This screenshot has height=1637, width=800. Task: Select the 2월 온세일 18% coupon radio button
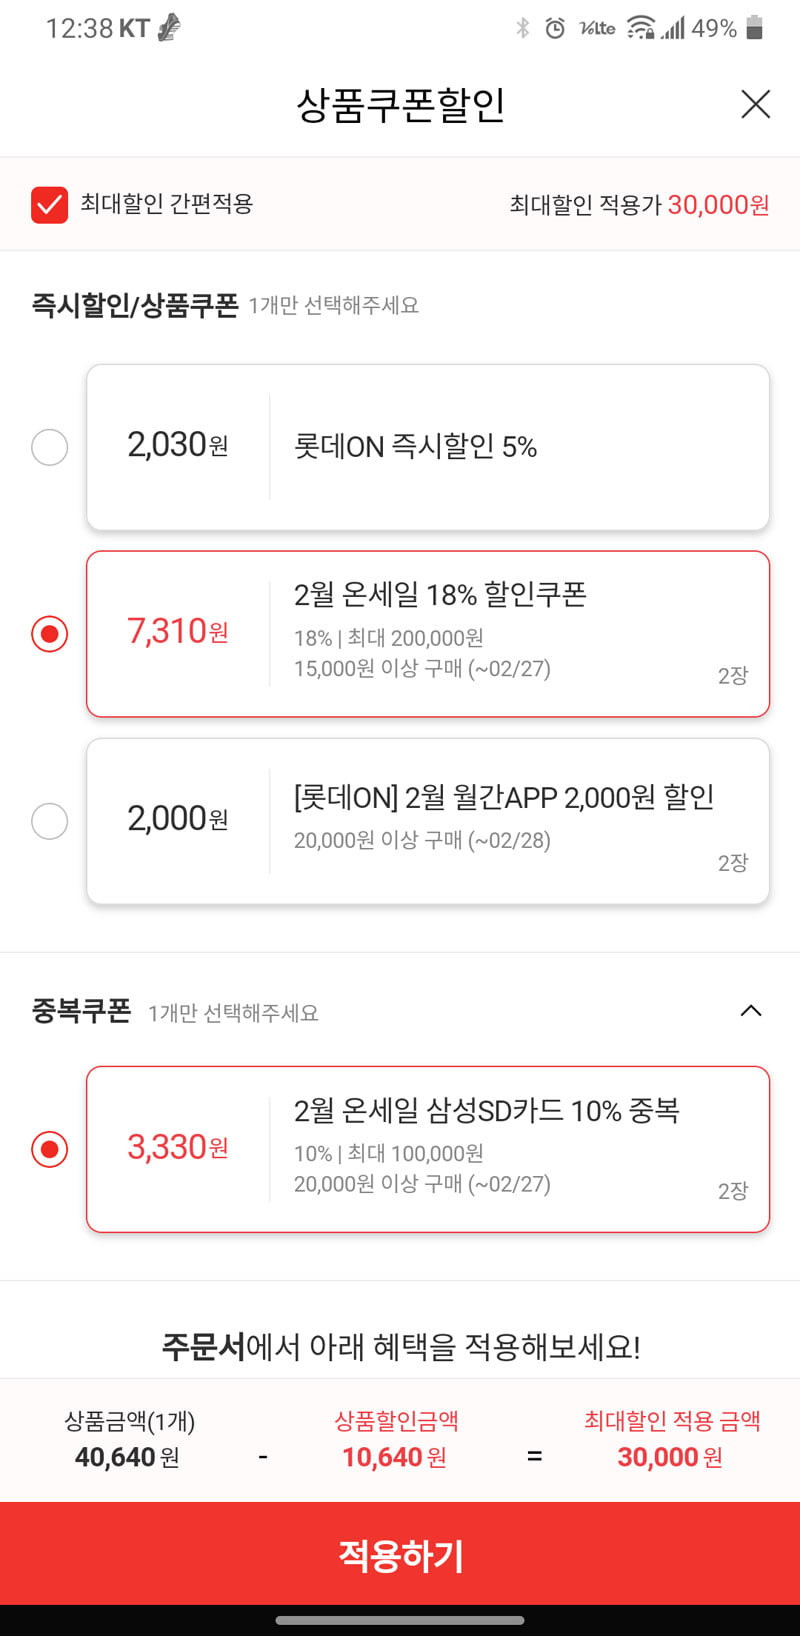(x=50, y=634)
